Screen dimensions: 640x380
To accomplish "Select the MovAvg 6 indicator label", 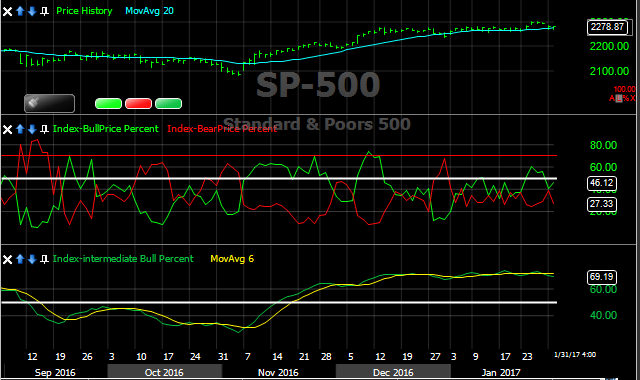I will [232, 259].
